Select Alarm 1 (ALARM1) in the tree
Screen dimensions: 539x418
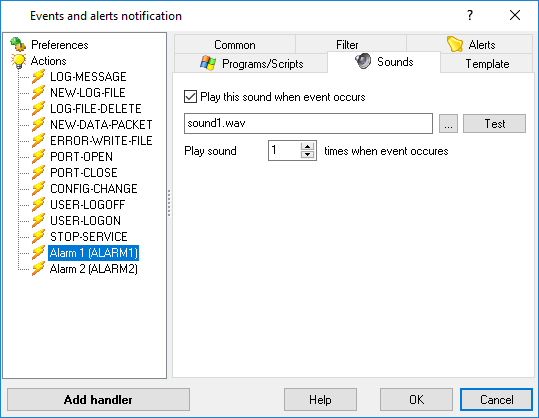coord(94,253)
